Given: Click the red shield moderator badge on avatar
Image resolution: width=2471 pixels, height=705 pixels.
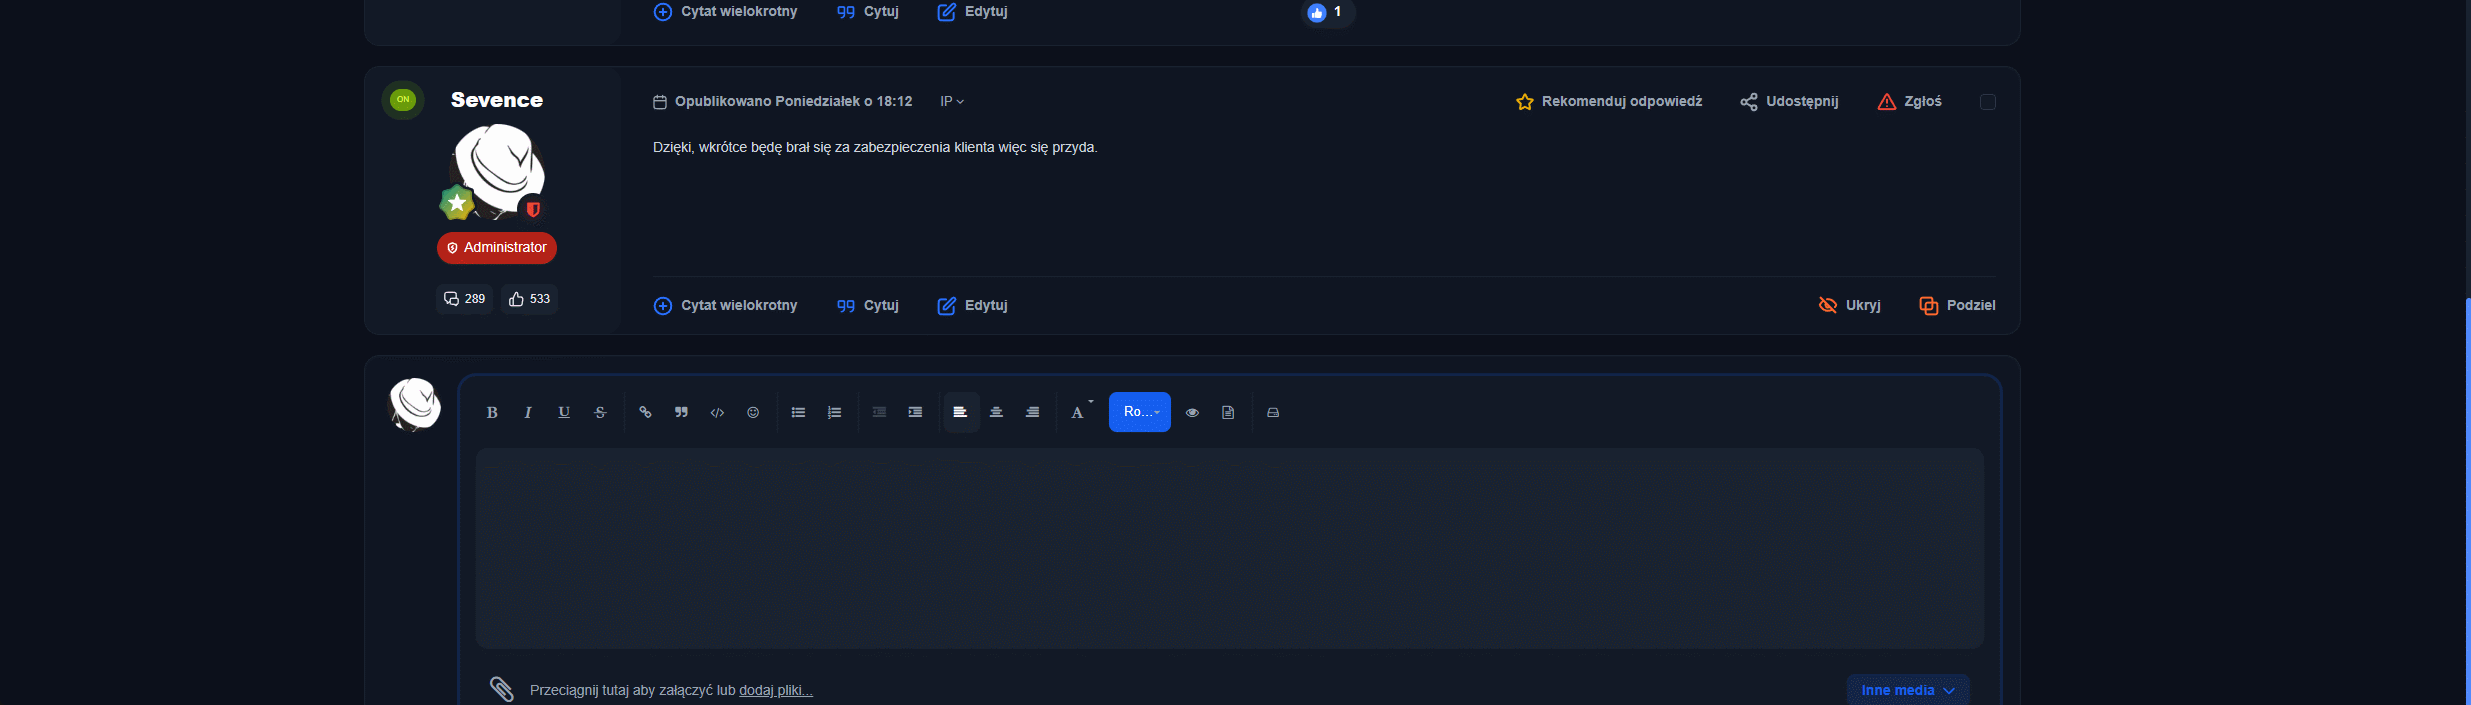Looking at the screenshot, I should [x=533, y=209].
